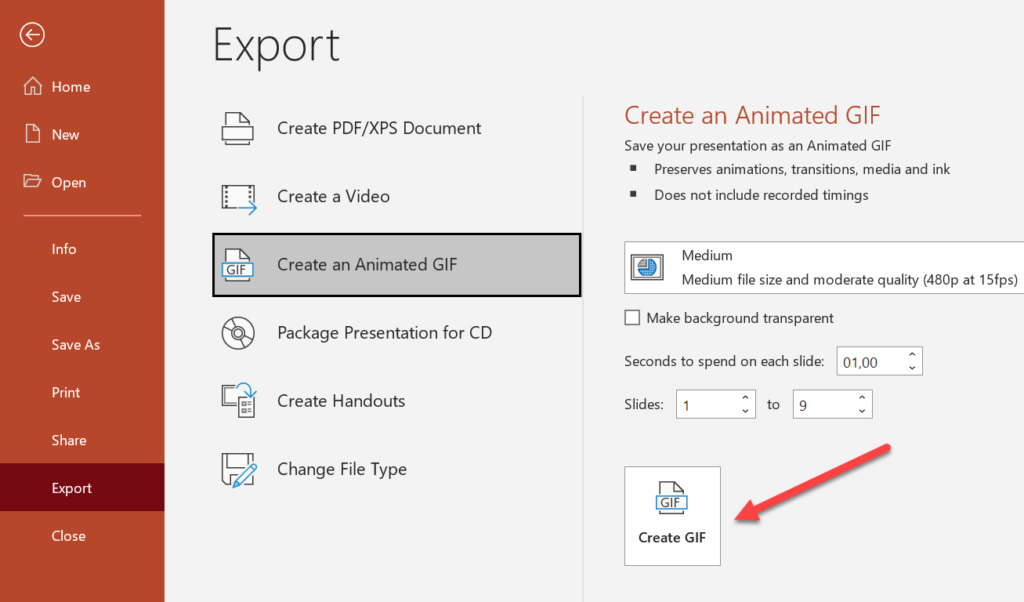Click 'Preserves animations, transitions, media and ink' text
Screen dimensions: 1024x602
(802, 169)
